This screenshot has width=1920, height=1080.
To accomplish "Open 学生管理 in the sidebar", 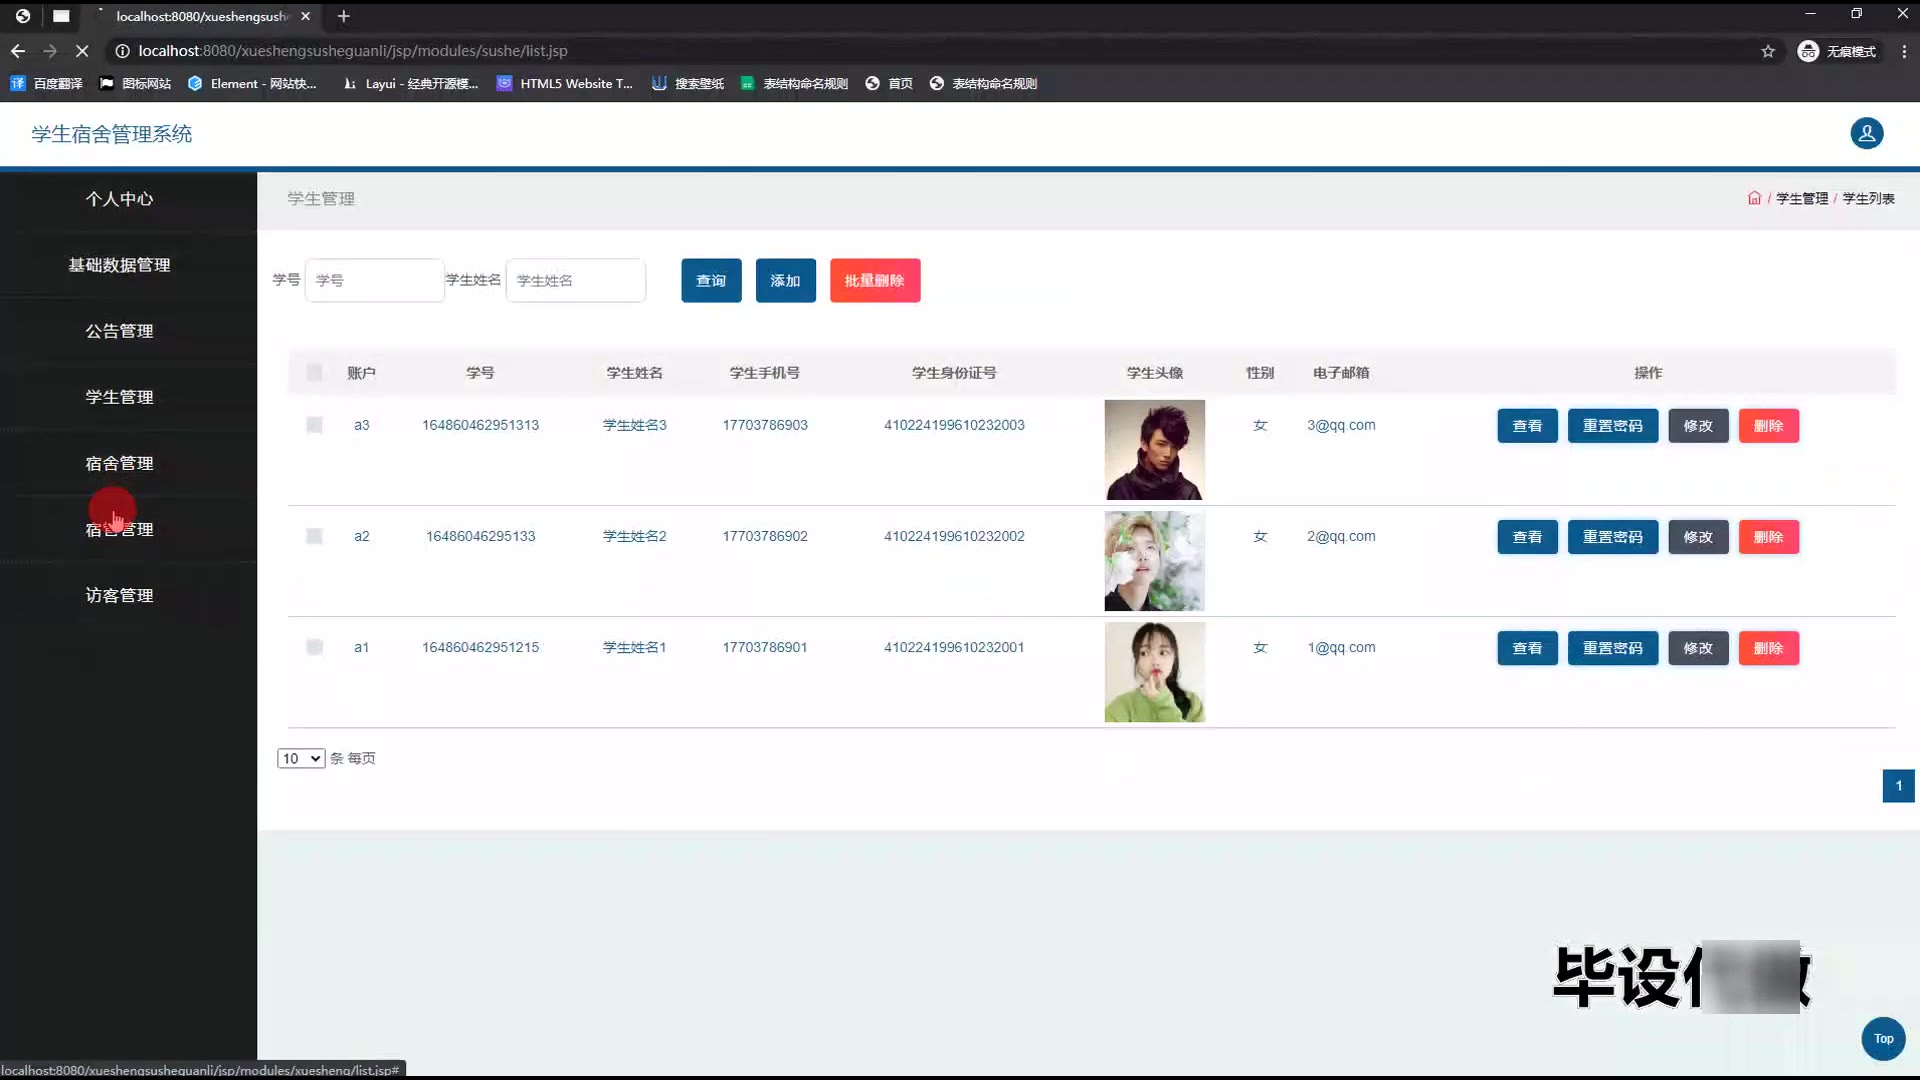I will (x=119, y=397).
